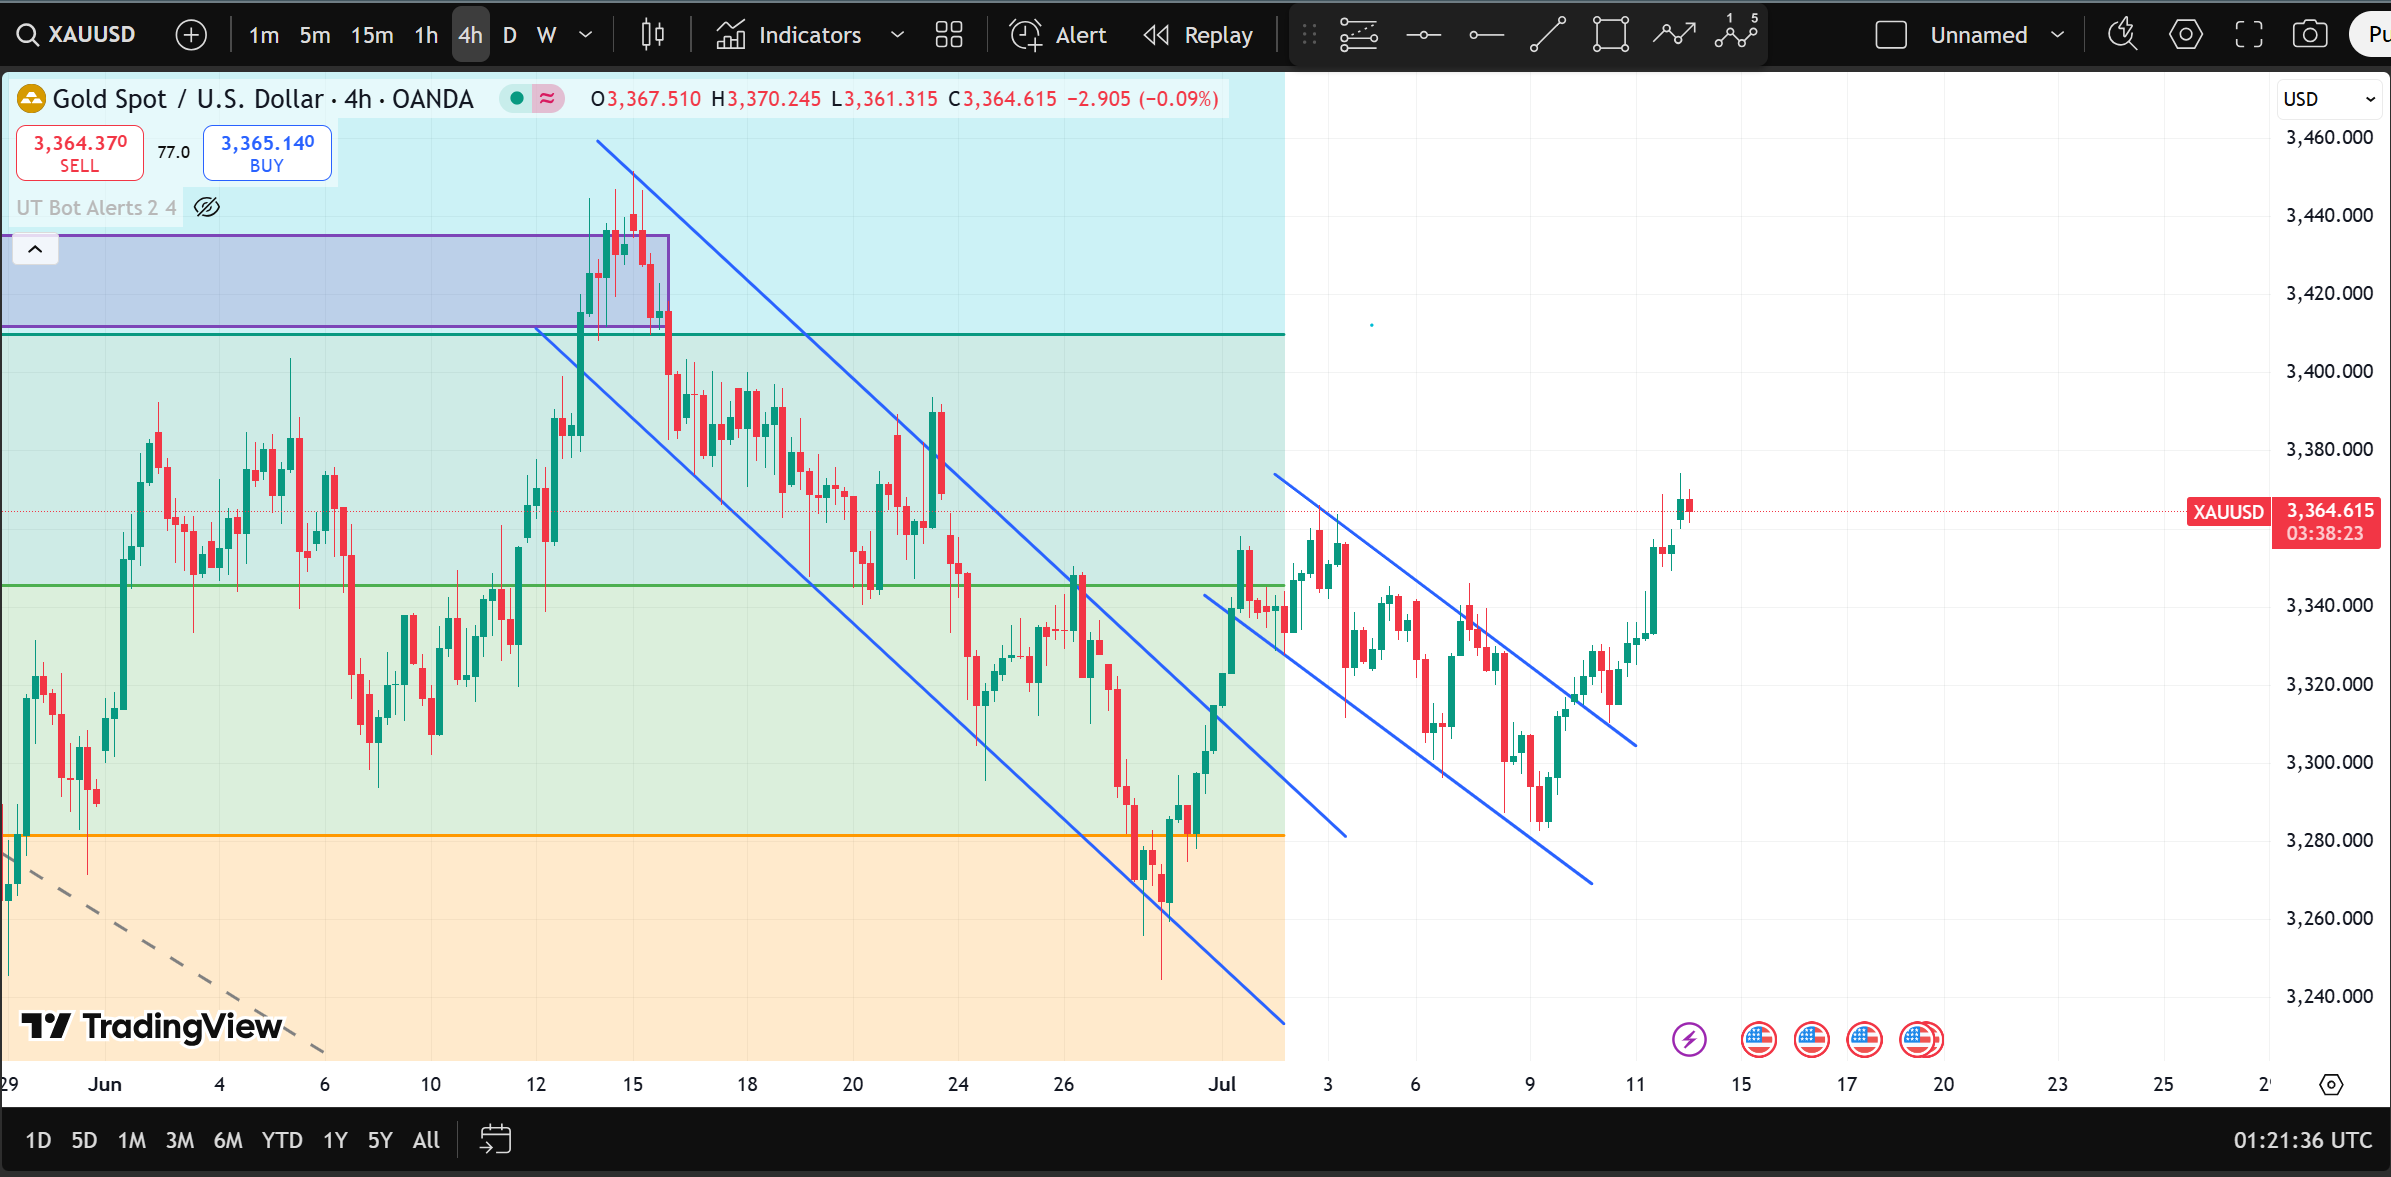Set the date range to 3M
The image size is (2391, 1177).
click(x=180, y=1140)
